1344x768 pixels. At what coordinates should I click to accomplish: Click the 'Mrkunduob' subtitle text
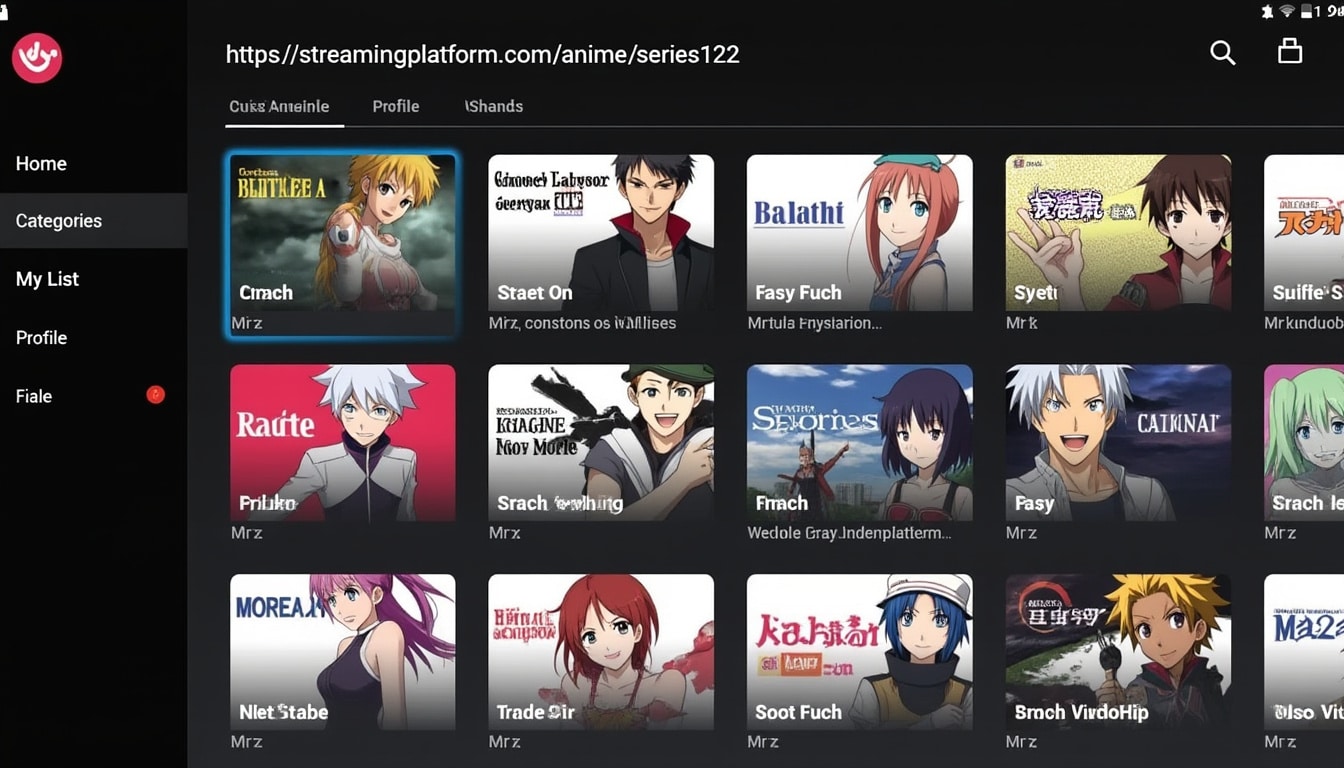(1304, 323)
